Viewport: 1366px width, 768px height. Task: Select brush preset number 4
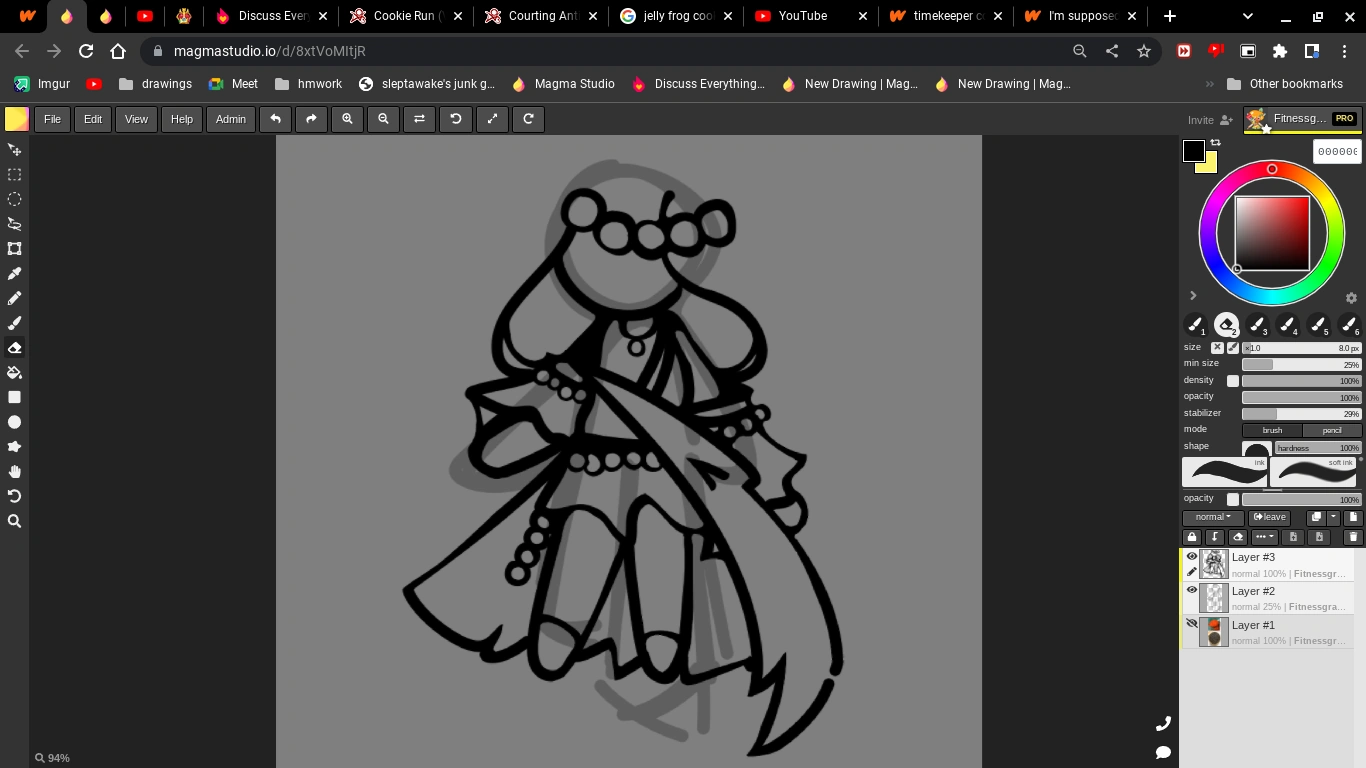pos(1288,325)
